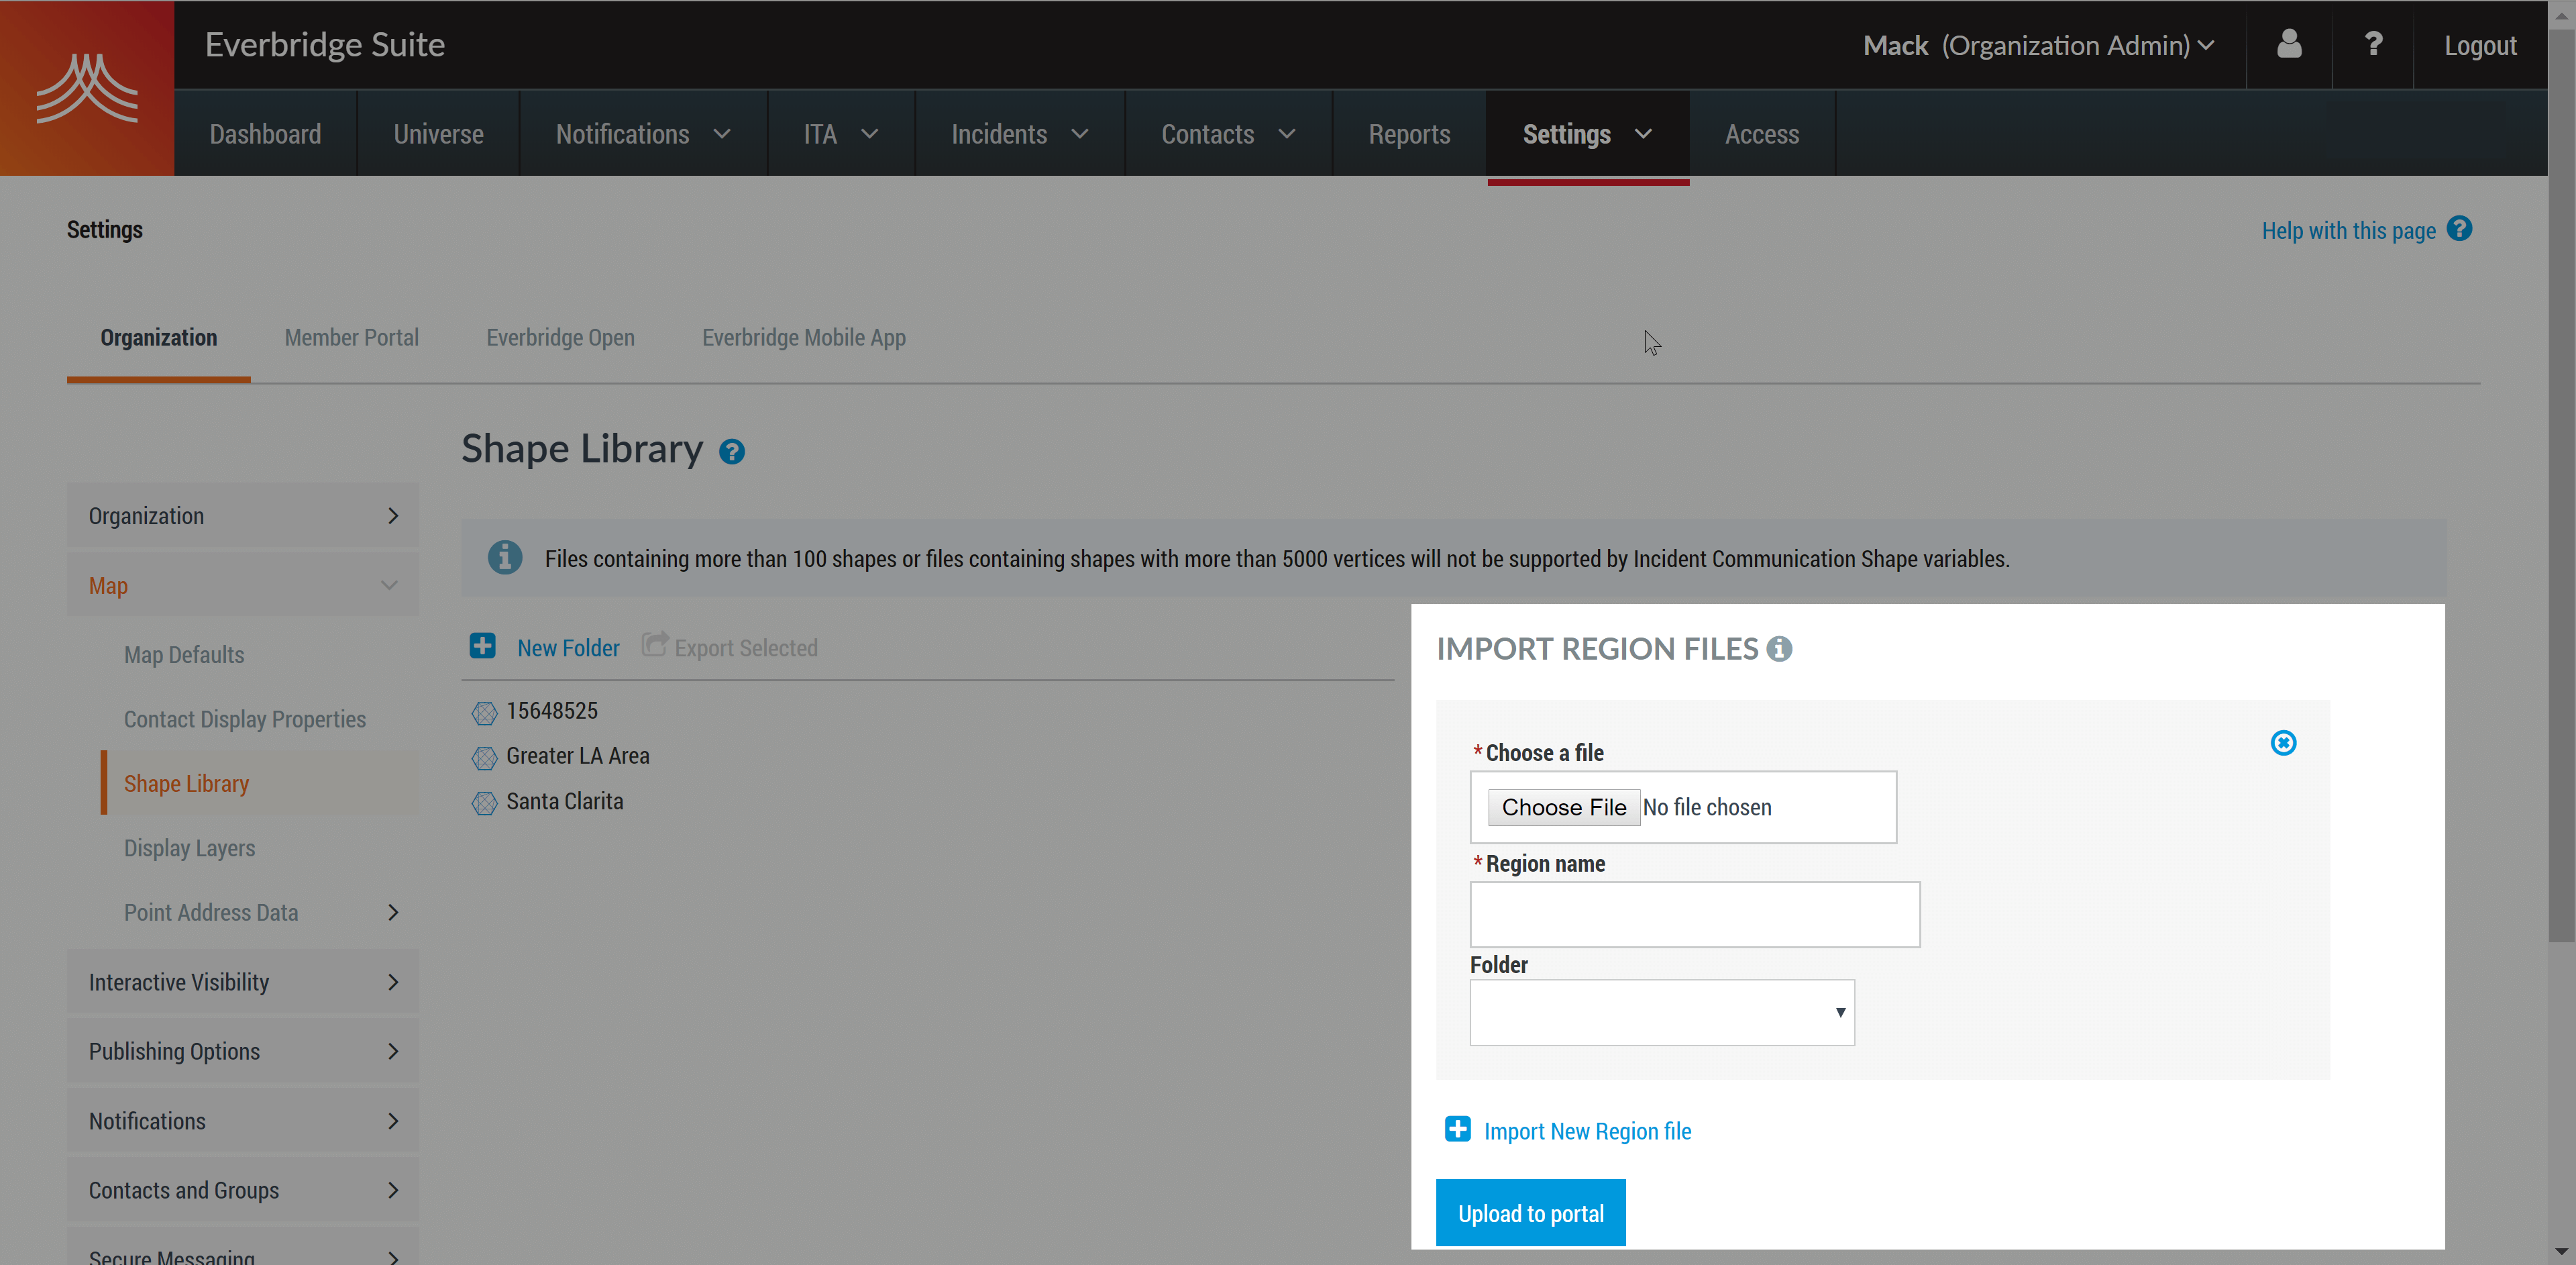Viewport: 2576px width, 1265px height.
Task: Click the Upload to portal button
Action: [x=1530, y=1213]
